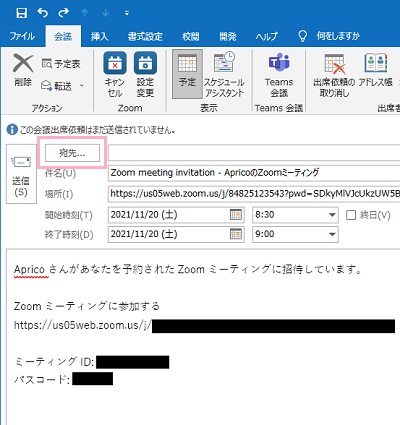Switch to the 校閲 tab

coord(190,36)
